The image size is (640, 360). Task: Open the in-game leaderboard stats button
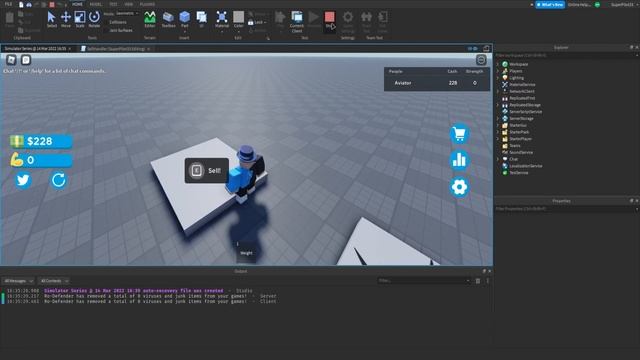point(459,160)
